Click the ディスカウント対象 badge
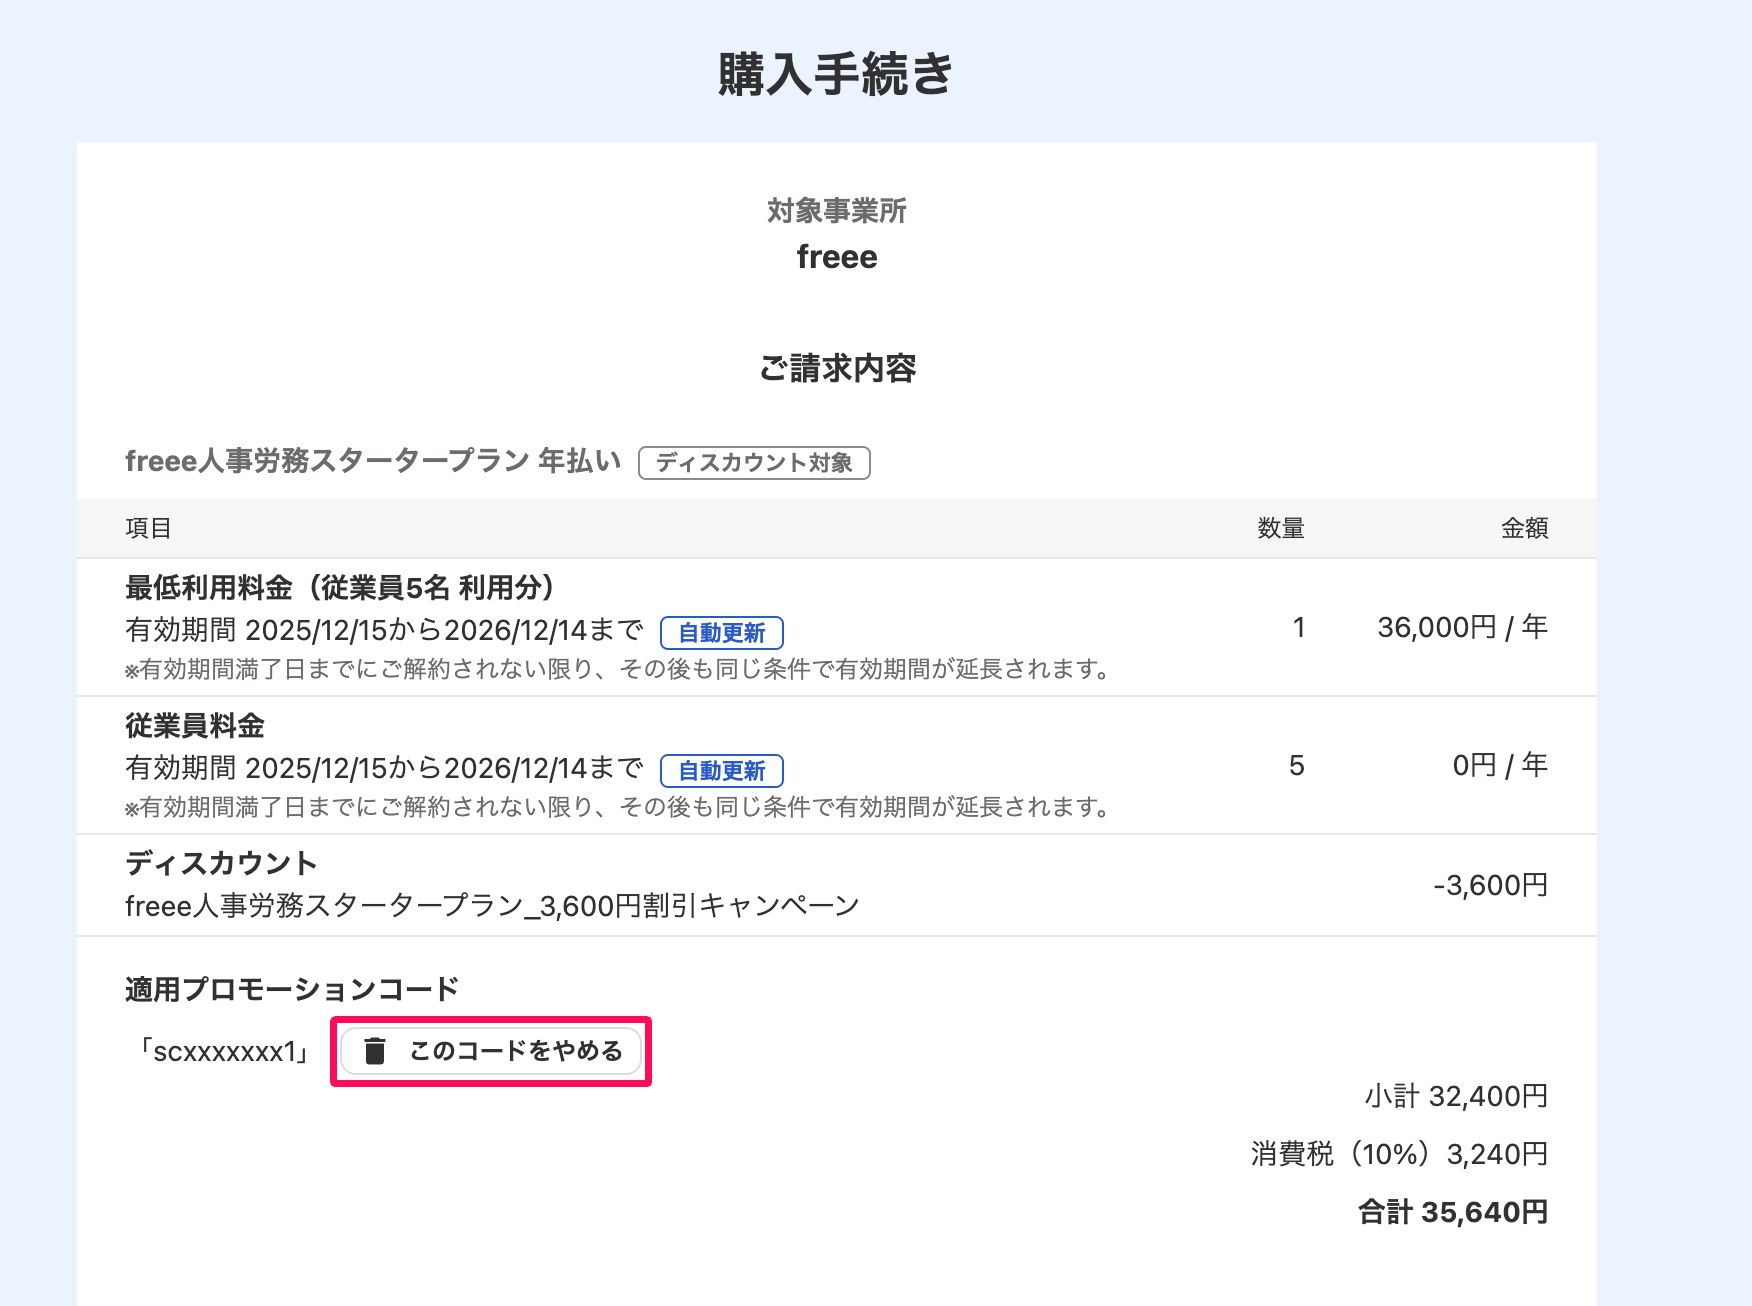Image resolution: width=1752 pixels, height=1306 pixels. click(x=754, y=463)
